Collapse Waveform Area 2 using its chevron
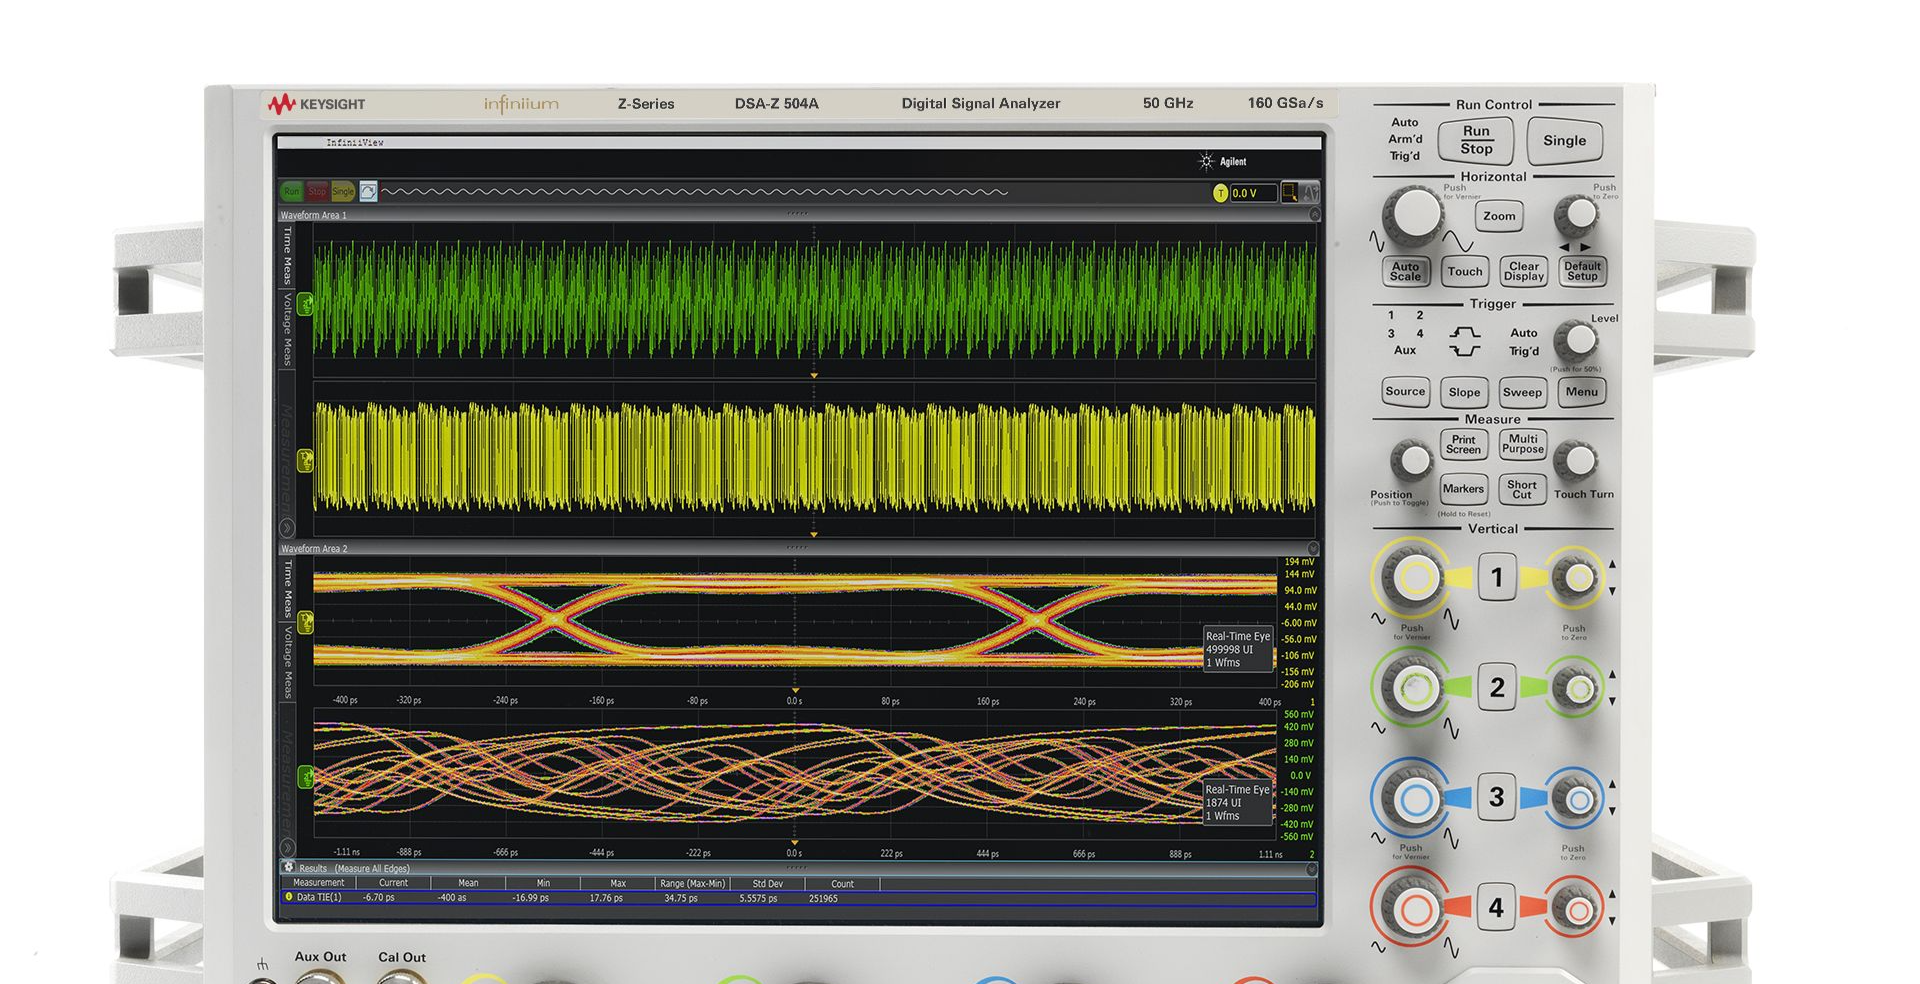This screenshot has width=1920, height=984. [x=1313, y=548]
